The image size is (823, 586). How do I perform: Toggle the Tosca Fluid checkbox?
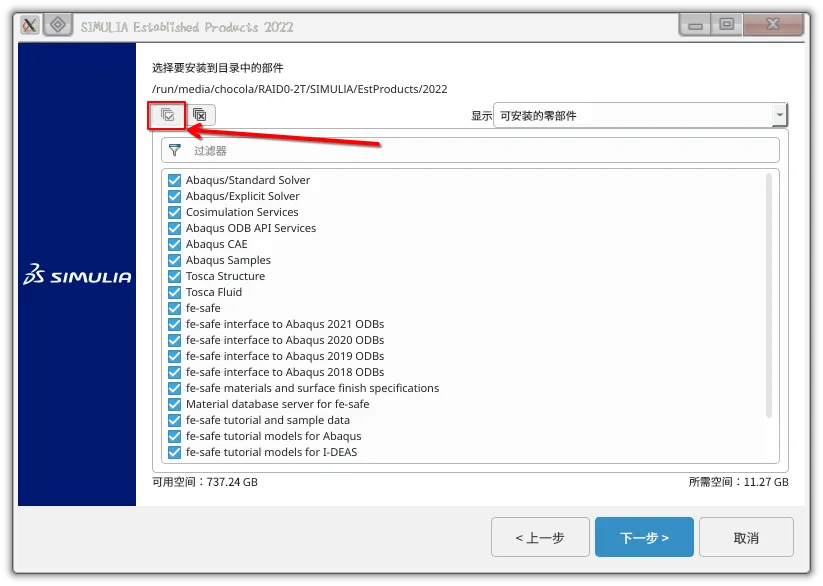click(175, 292)
